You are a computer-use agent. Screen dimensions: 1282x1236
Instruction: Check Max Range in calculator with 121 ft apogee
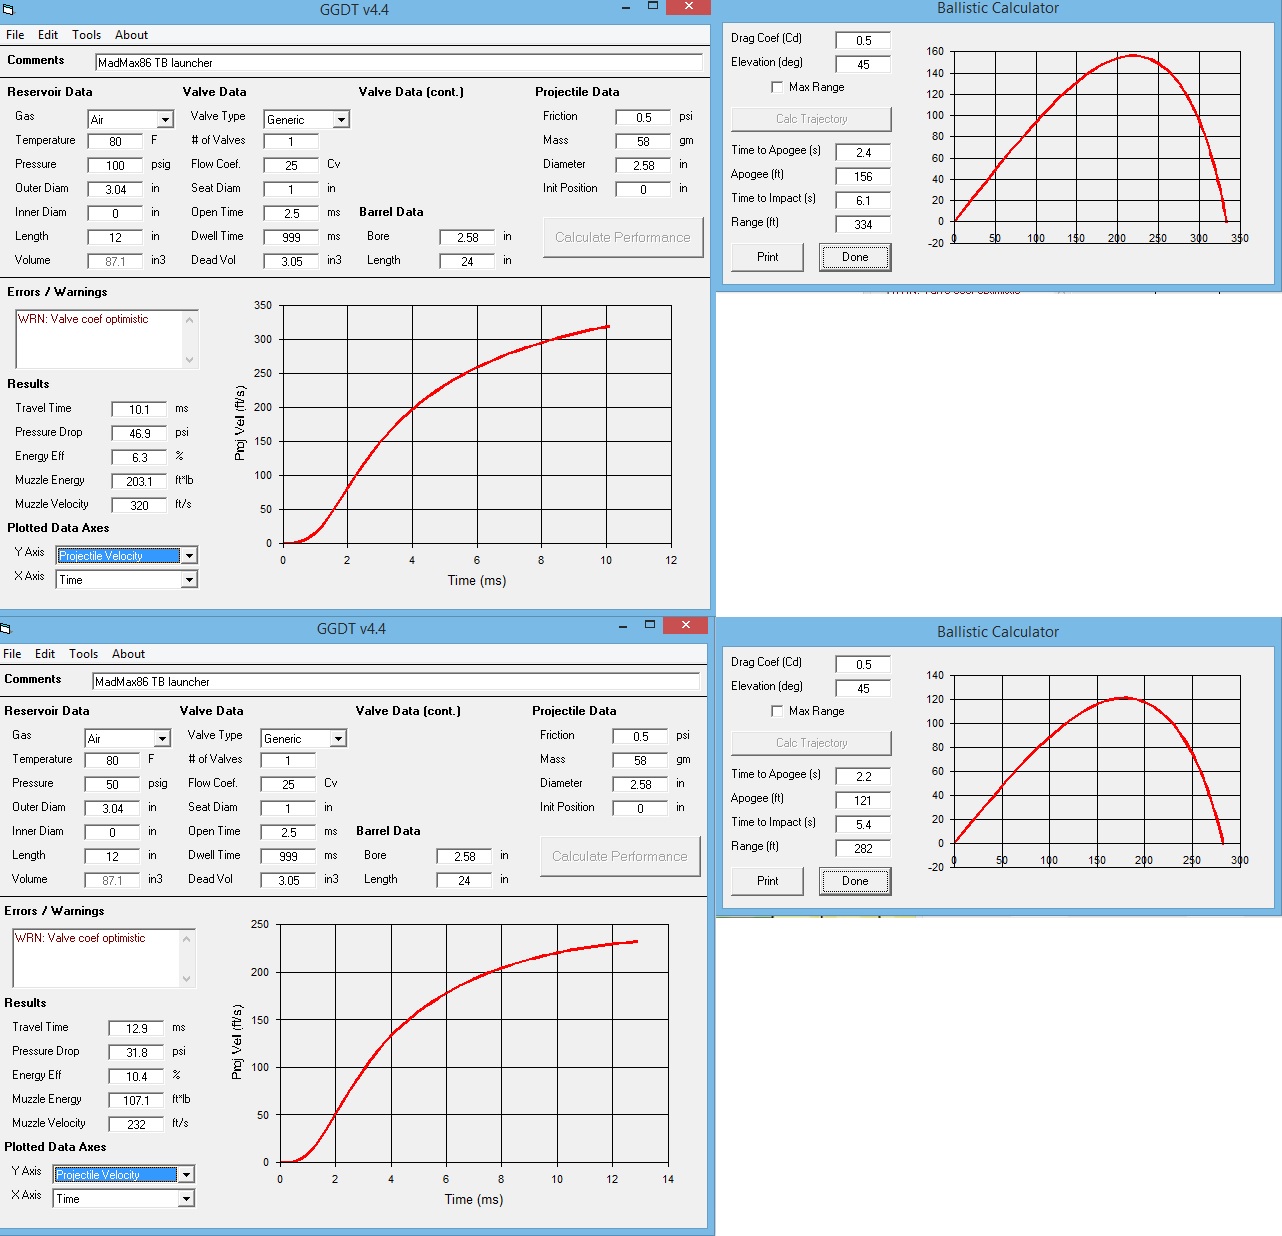(777, 711)
